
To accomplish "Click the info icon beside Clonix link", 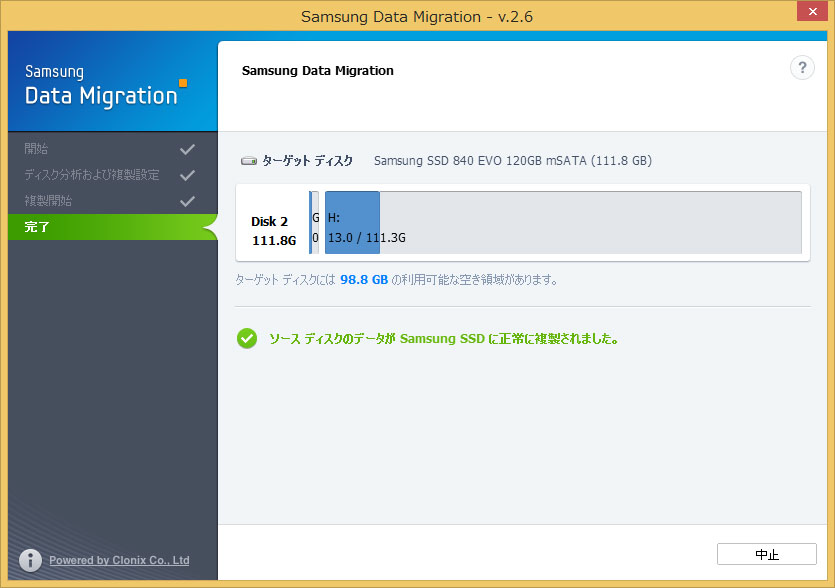I will pos(30,560).
